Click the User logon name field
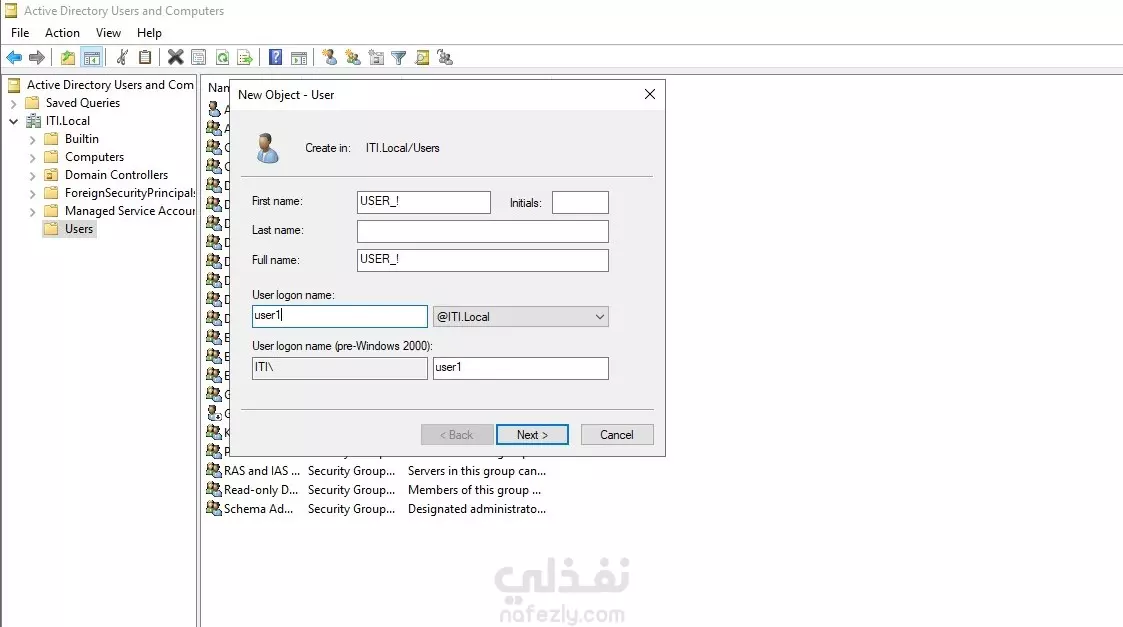 339,316
